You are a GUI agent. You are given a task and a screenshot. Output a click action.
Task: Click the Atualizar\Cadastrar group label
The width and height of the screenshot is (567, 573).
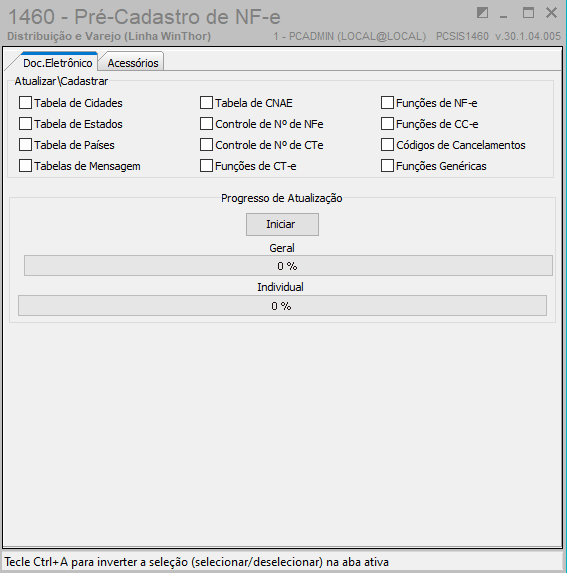click(x=61, y=81)
